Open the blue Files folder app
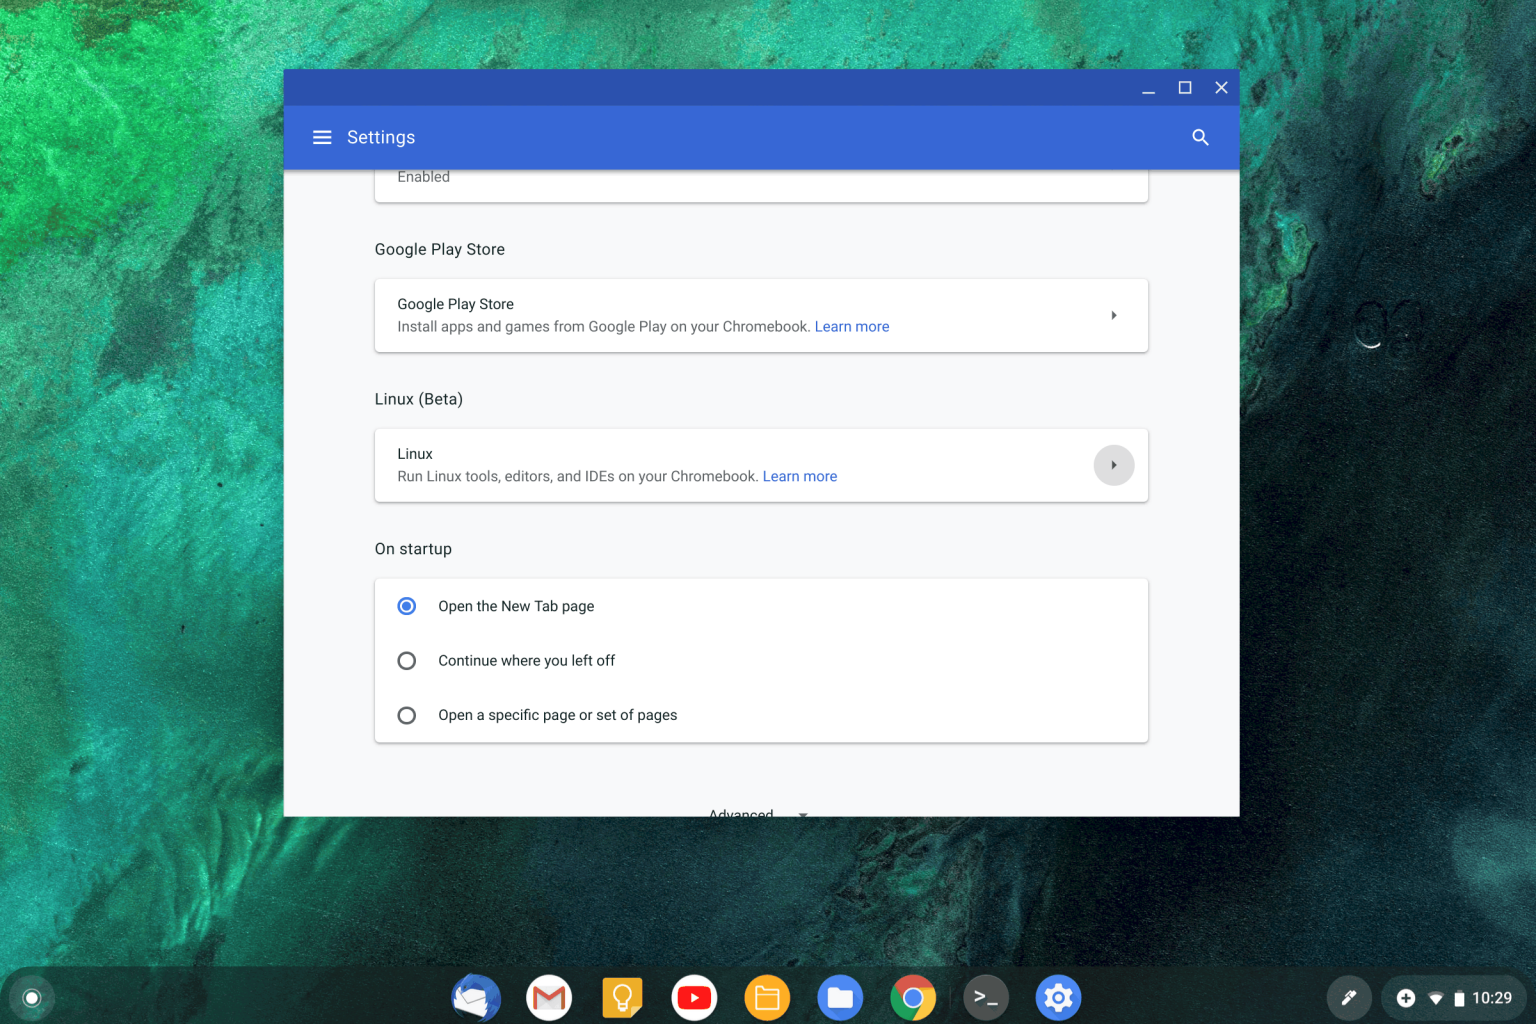This screenshot has width=1536, height=1024. point(840,998)
